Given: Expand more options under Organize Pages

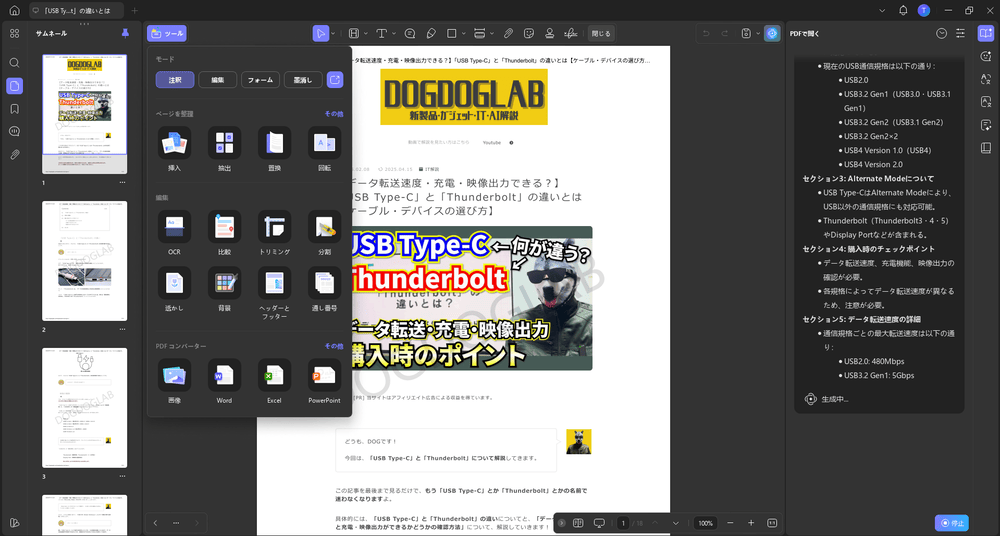Looking at the screenshot, I should click(x=333, y=114).
